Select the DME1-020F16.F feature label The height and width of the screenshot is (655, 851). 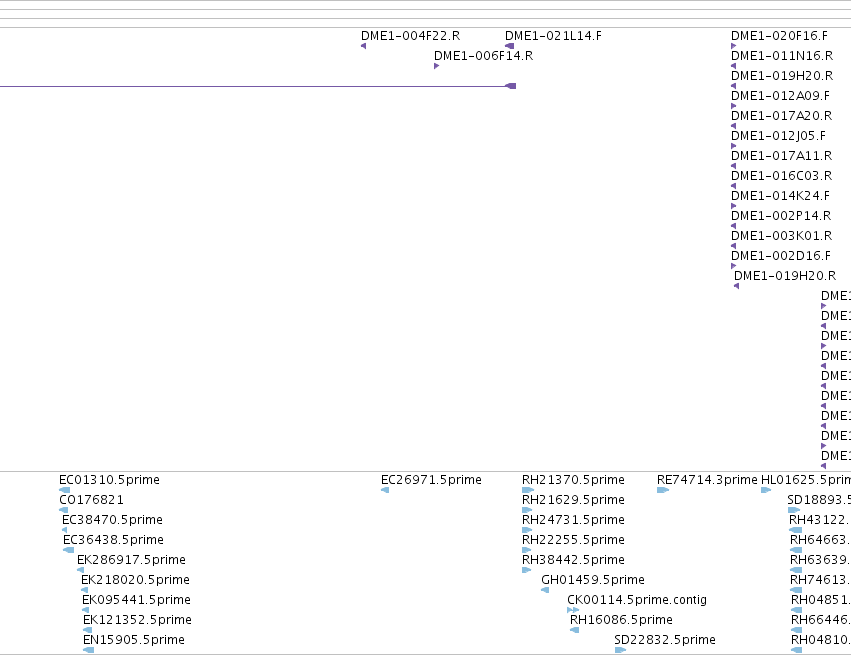[x=779, y=36]
